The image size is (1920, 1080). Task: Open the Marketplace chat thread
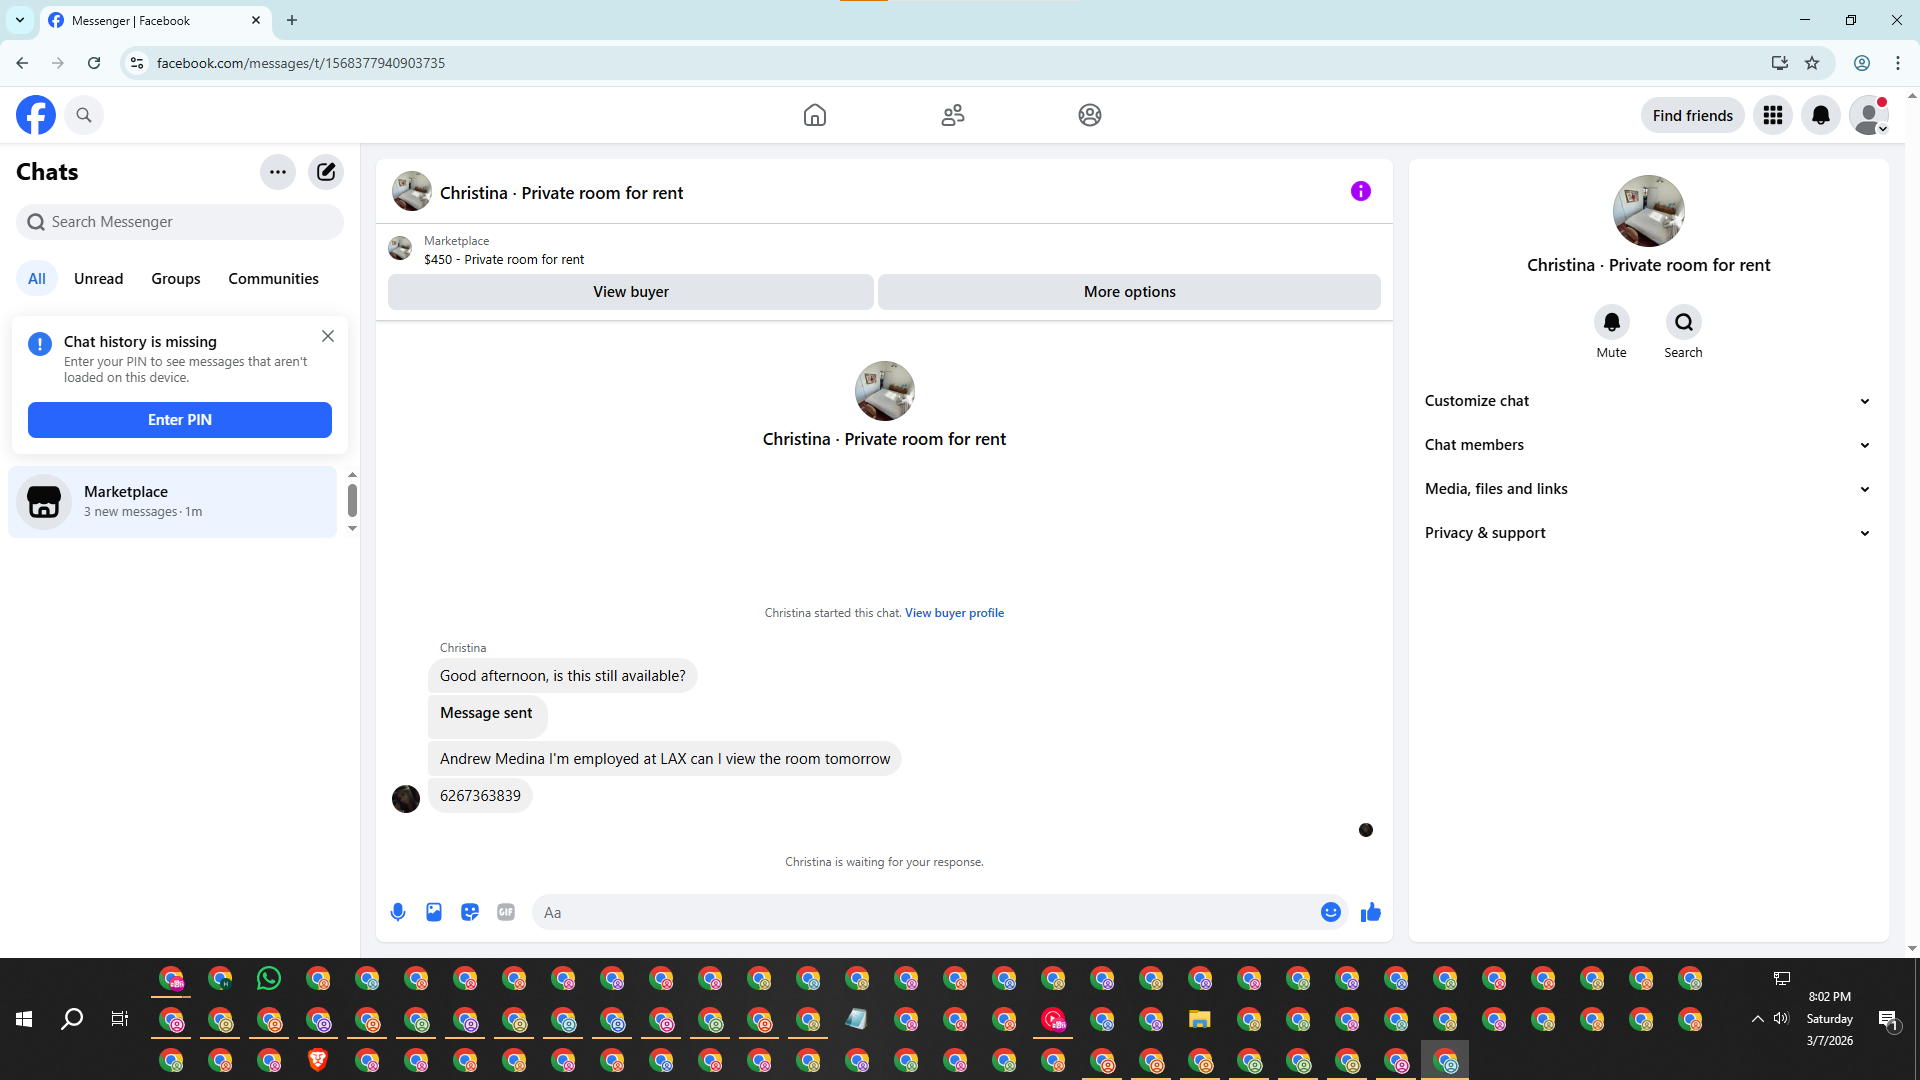(x=173, y=502)
